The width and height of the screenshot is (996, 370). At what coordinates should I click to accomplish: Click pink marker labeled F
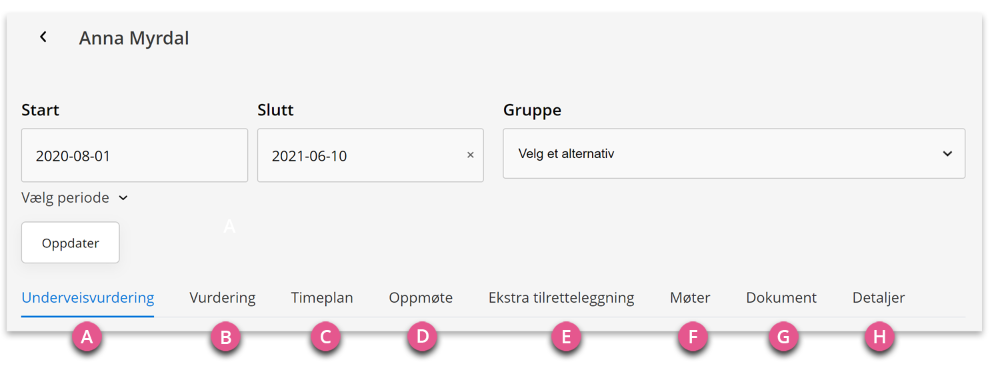pos(692,338)
